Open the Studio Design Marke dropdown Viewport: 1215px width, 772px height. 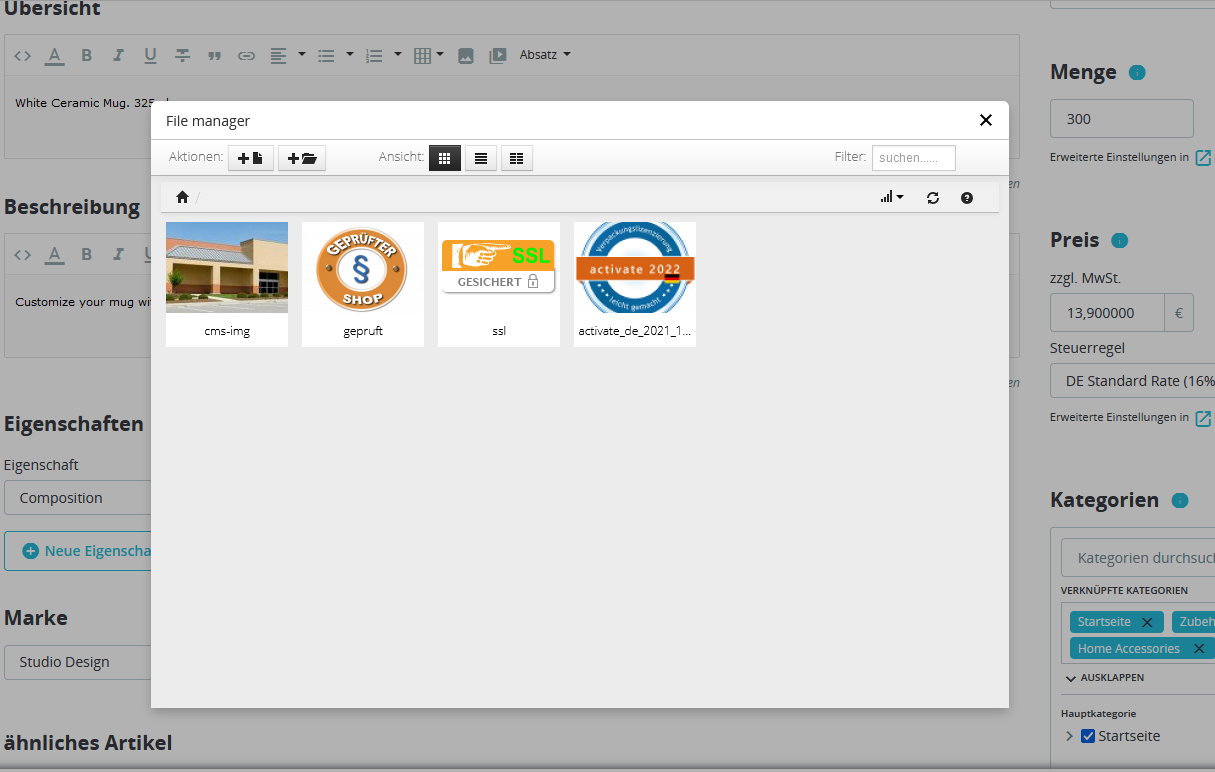click(x=78, y=662)
